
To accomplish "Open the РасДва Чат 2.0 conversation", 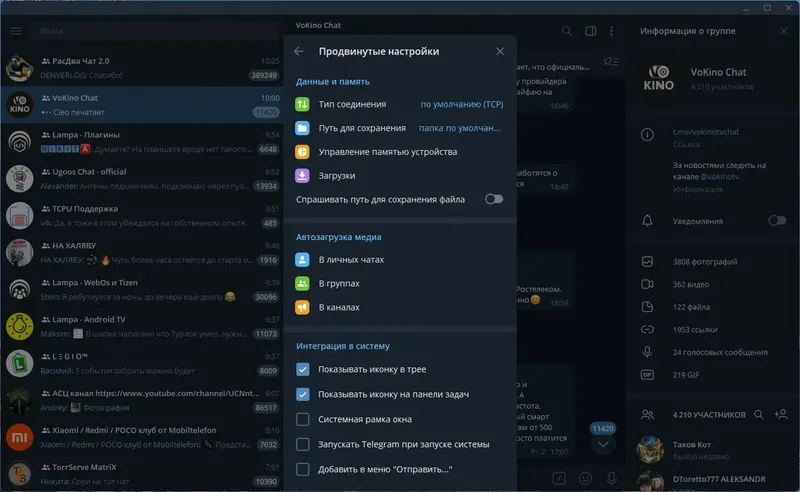I will click(x=142, y=68).
